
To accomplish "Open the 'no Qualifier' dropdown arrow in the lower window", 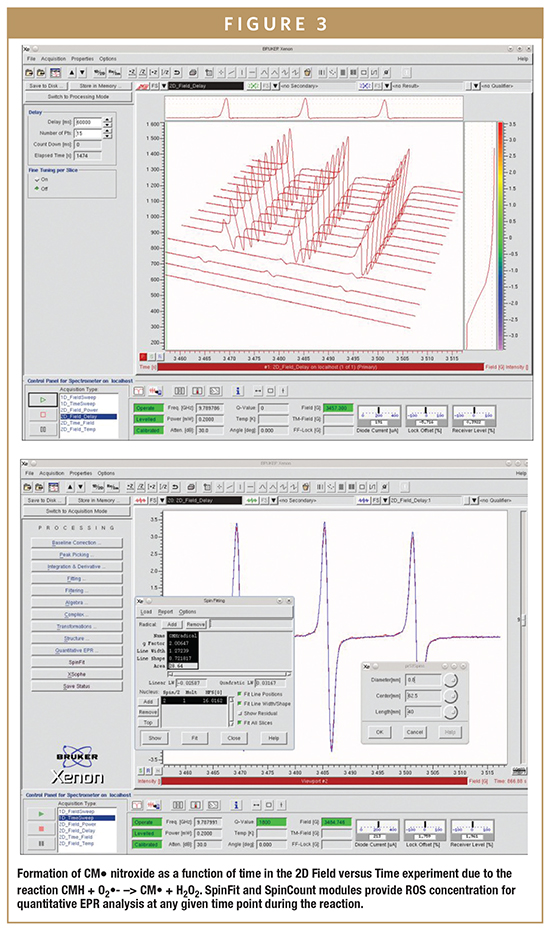I will (x=474, y=501).
